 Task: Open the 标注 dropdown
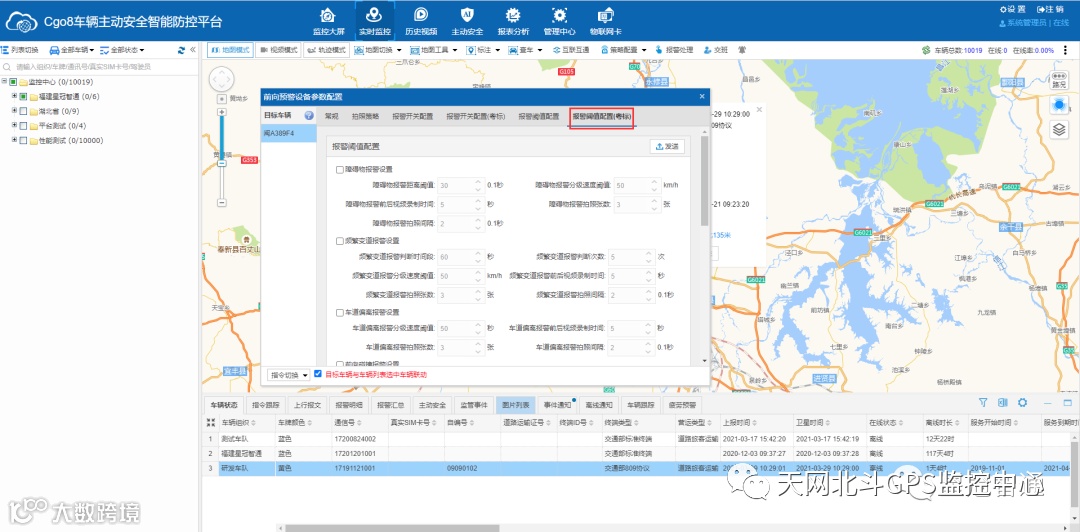tap(484, 50)
